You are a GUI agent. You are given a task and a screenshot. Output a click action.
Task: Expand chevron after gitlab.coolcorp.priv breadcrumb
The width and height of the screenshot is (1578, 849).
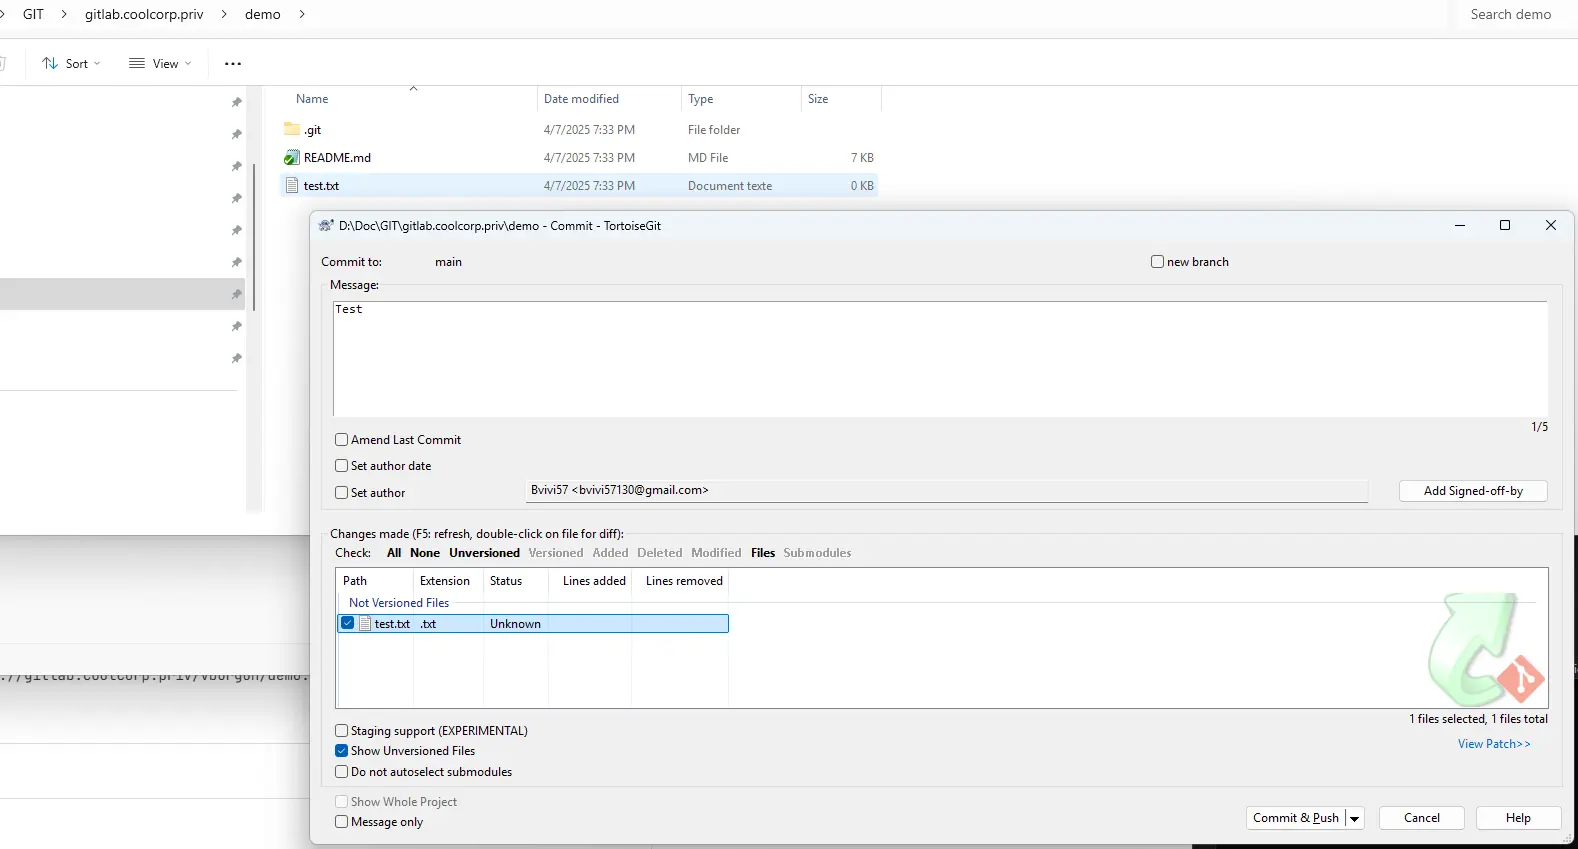pos(223,14)
